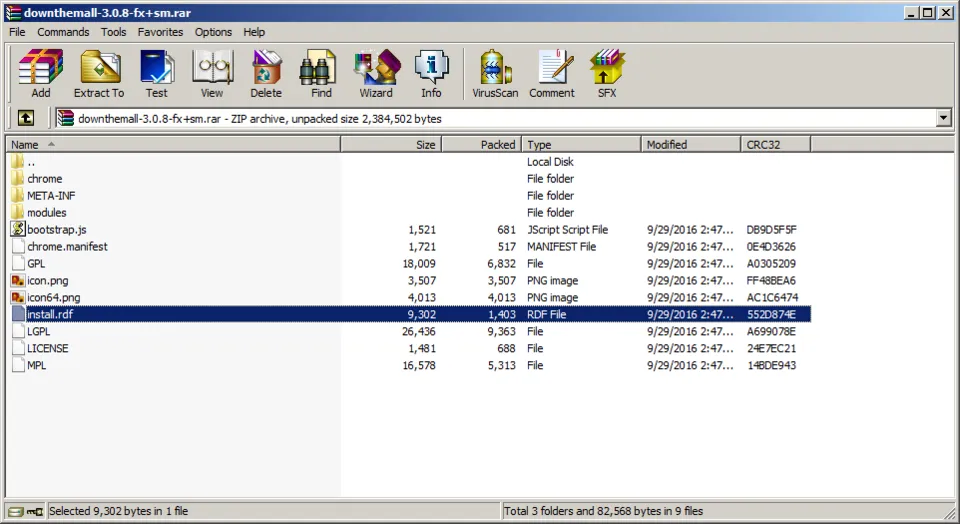960x524 pixels.
Task: Sort by Type column header
Action: 582,144
